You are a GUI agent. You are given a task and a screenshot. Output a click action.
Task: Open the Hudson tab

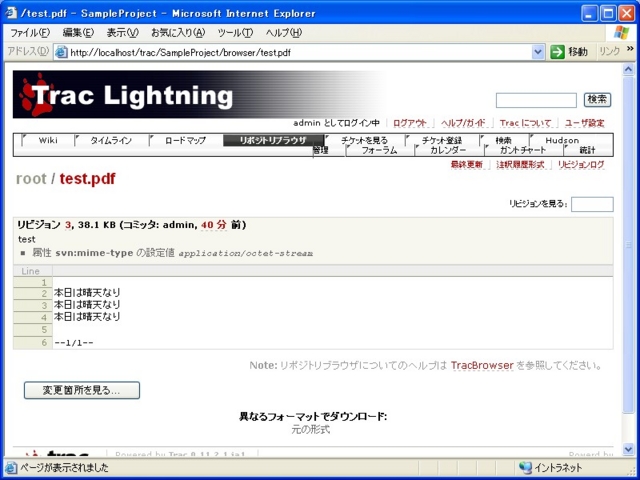pyautogui.click(x=562, y=140)
